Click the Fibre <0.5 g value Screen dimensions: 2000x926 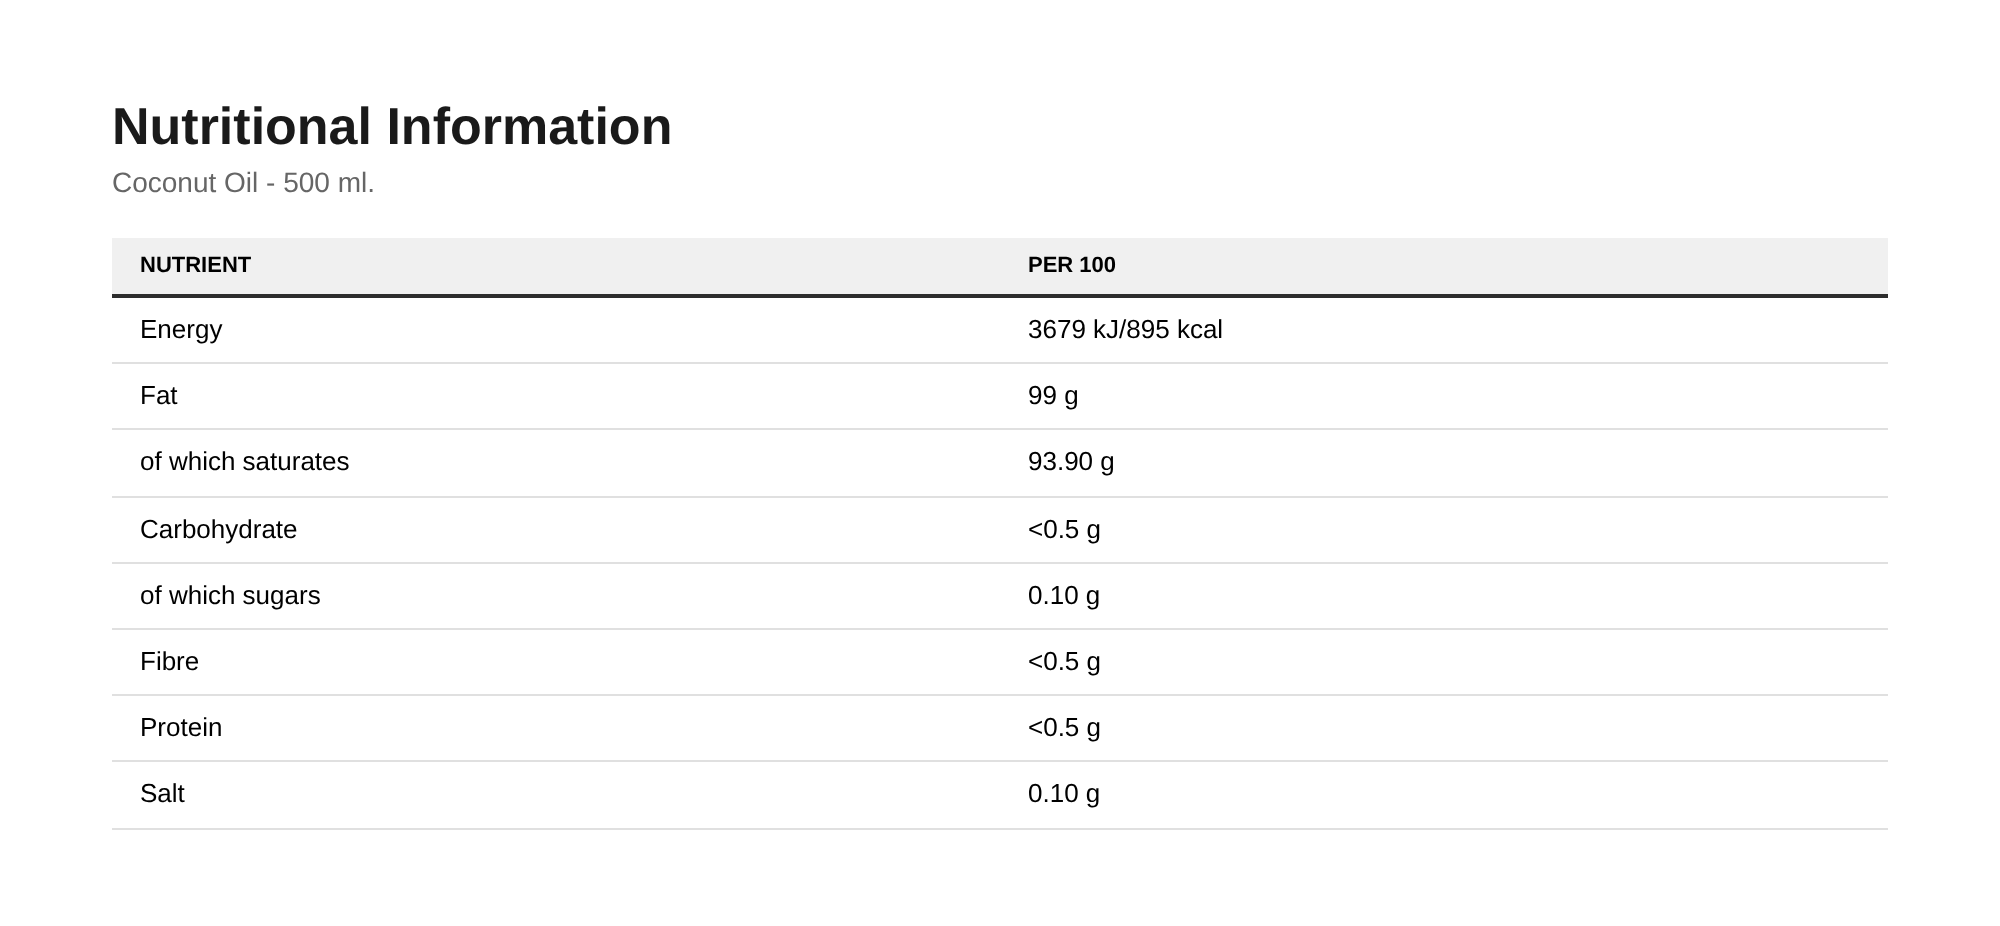point(1064,662)
